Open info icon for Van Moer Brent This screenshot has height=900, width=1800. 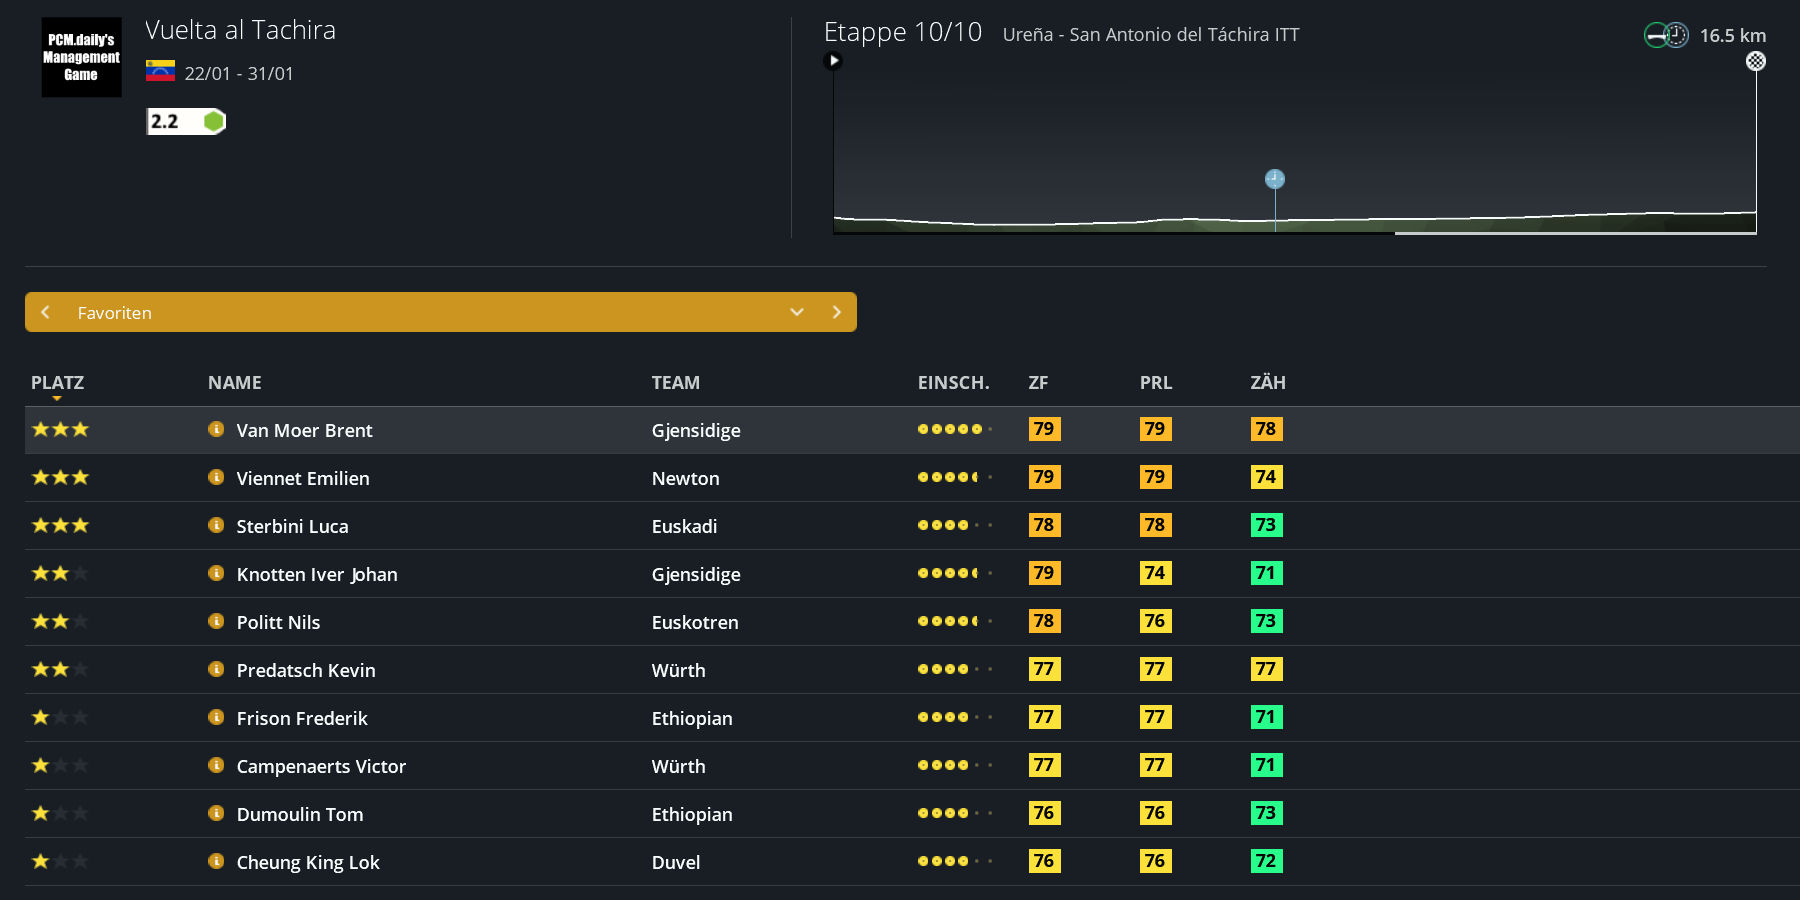click(216, 429)
